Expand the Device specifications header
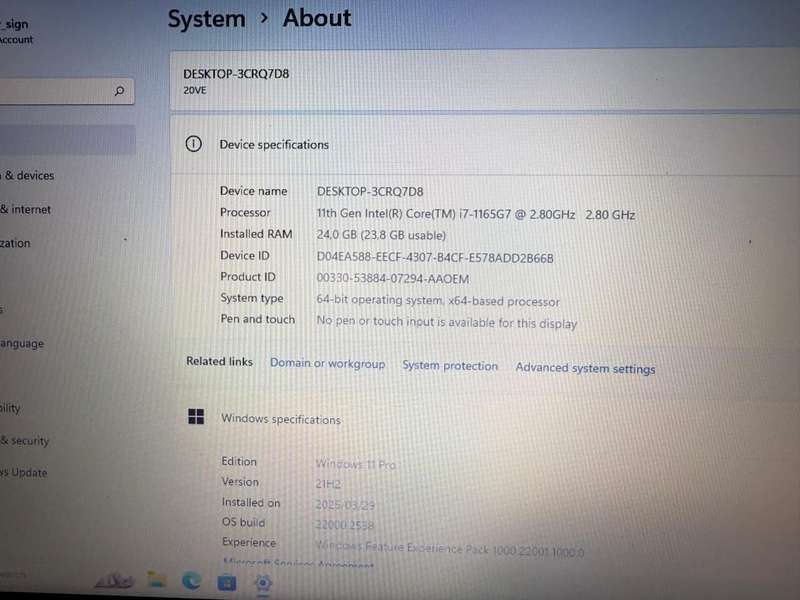Image resolution: width=800 pixels, height=600 pixels. [485, 144]
